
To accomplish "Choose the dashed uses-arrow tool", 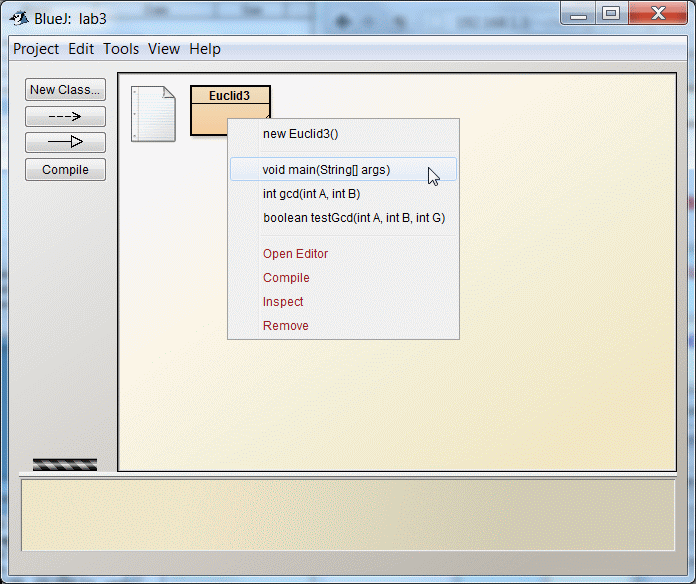I will point(65,116).
